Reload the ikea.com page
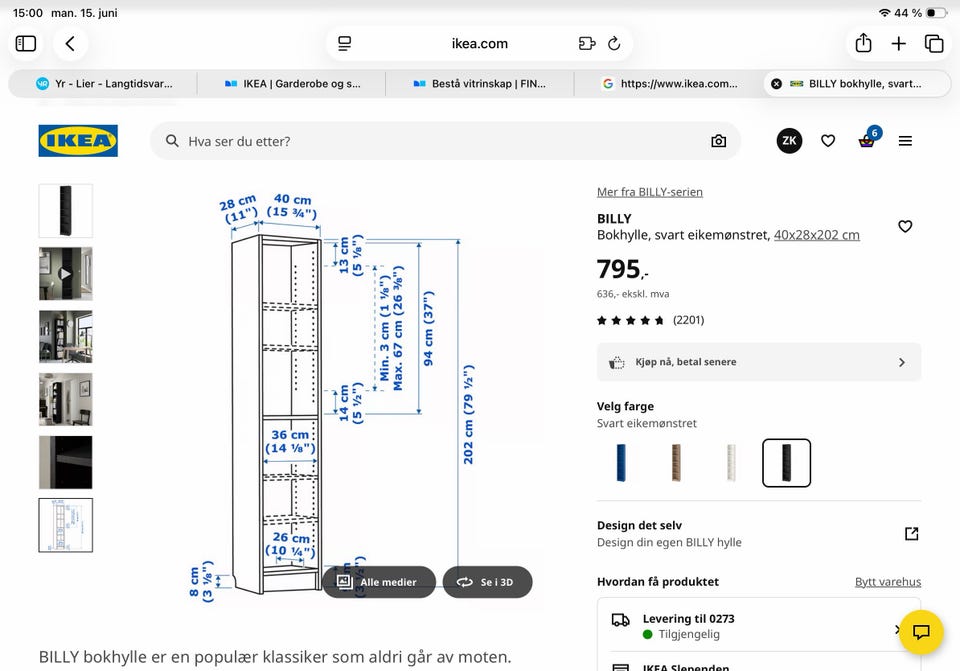 pos(614,43)
